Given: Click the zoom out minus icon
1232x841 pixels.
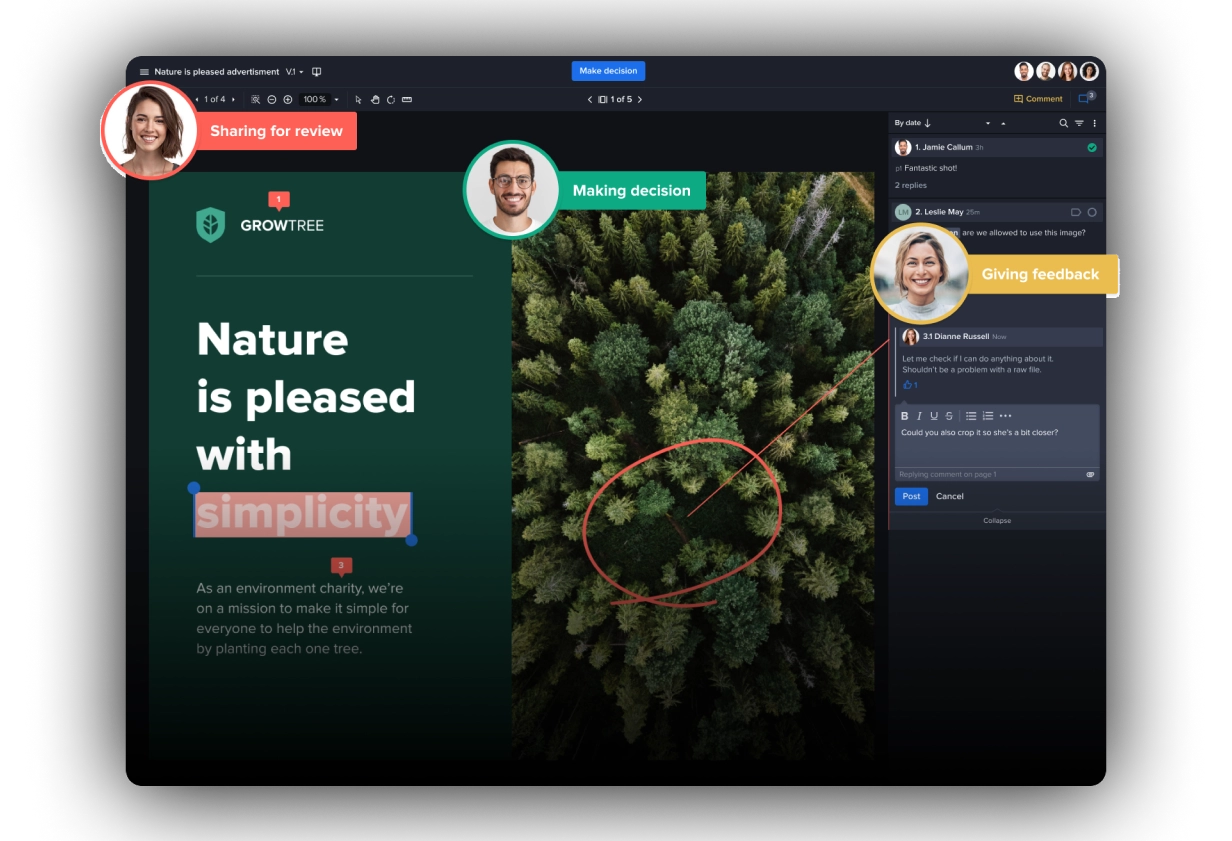Looking at the screenshot, I should point(271,100).
